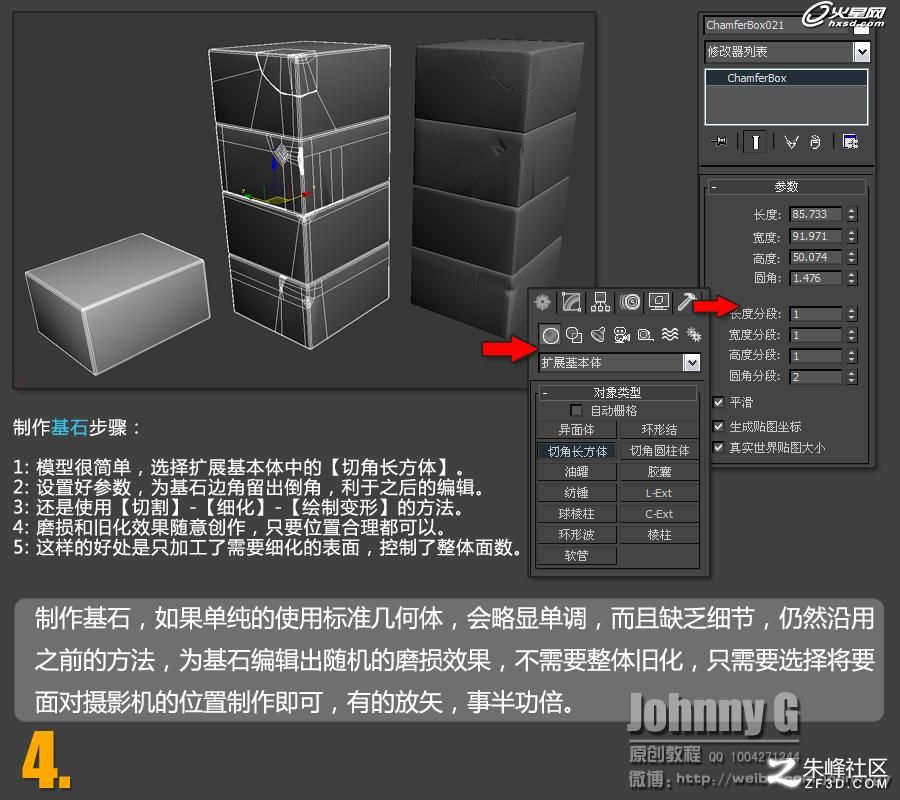Select the Systems gears icon
Screen dimensions: 900x800
[x=693, y=335]
